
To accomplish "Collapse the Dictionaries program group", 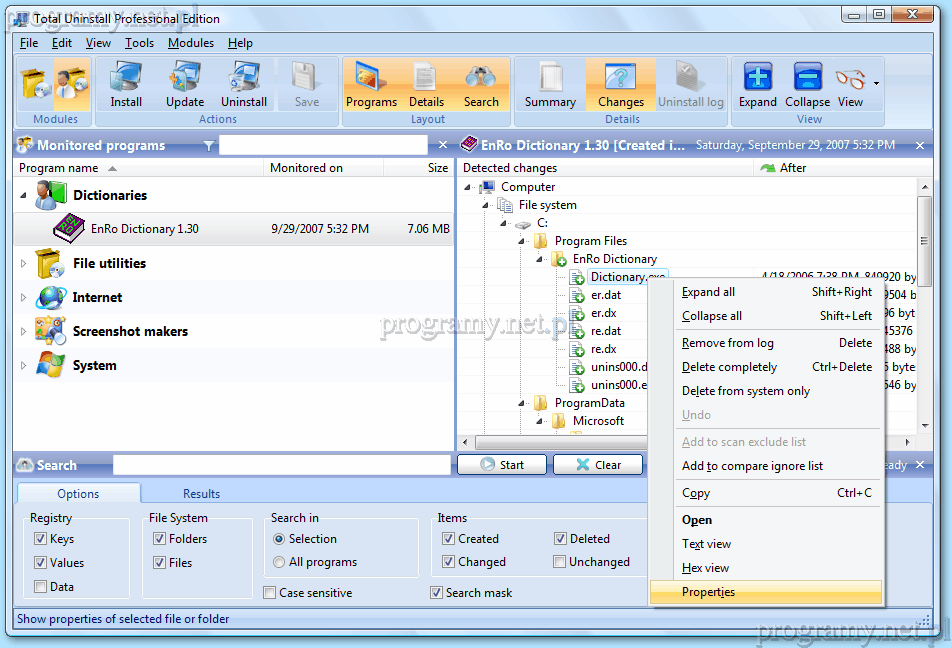I will (24, 196).
